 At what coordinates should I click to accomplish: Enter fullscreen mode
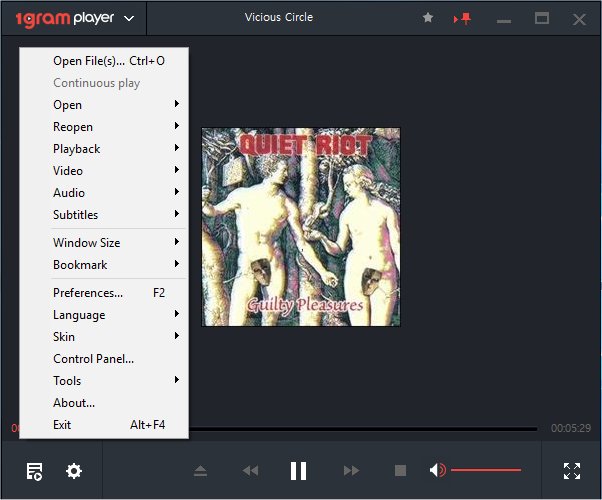coord(572,471)
